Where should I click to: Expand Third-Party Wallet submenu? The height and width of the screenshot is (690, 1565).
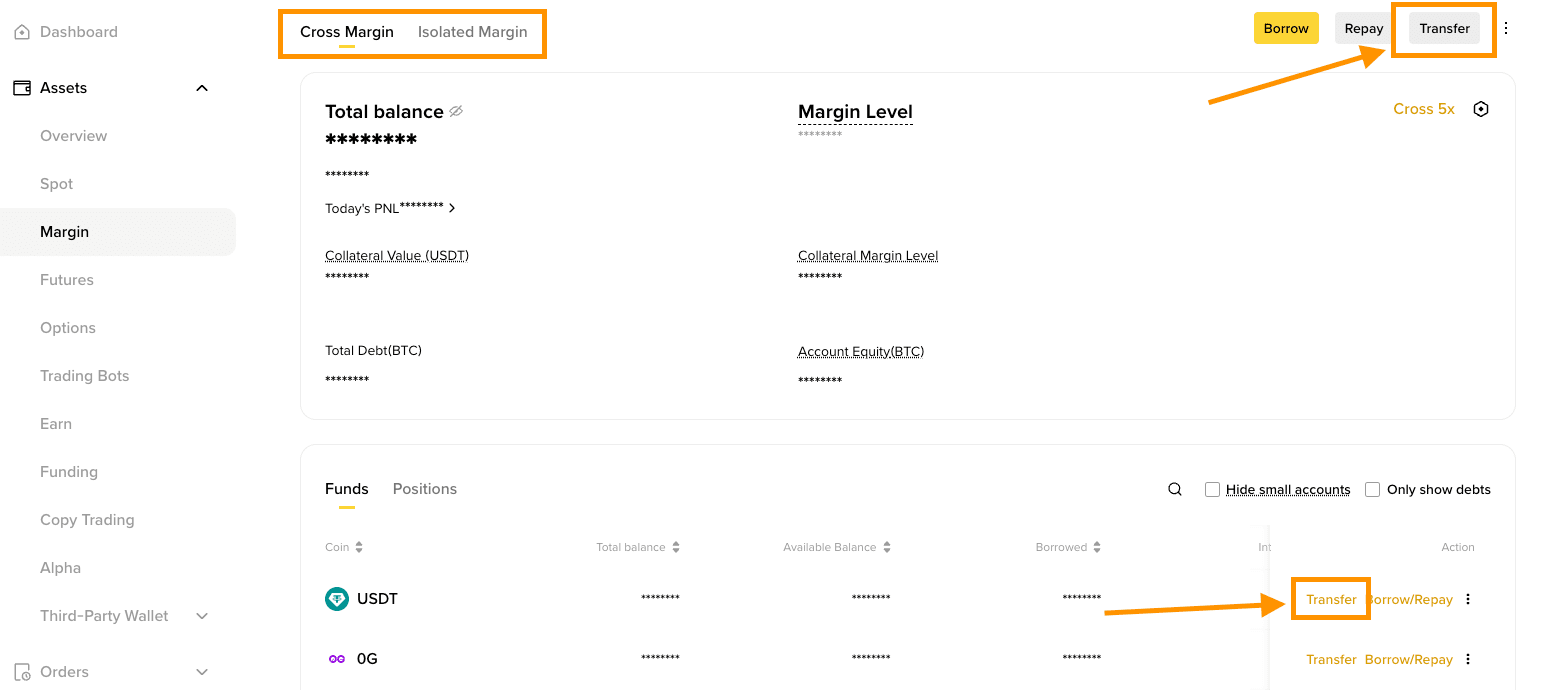202,616
